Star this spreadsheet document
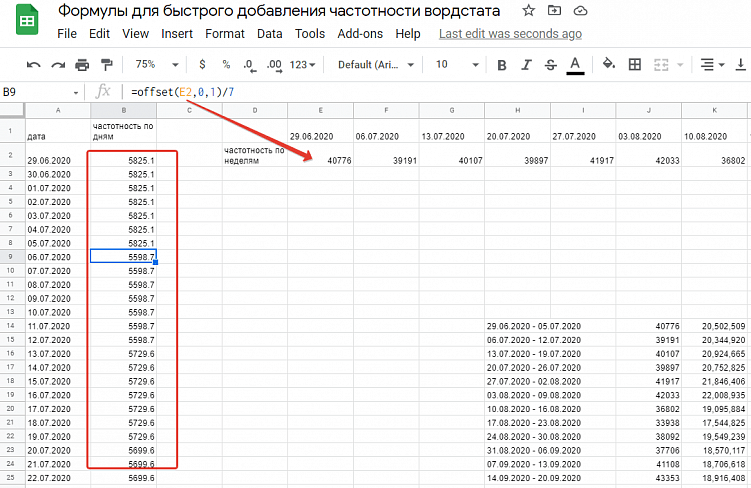This screenshot has width=751, height=488. (528, 11)
